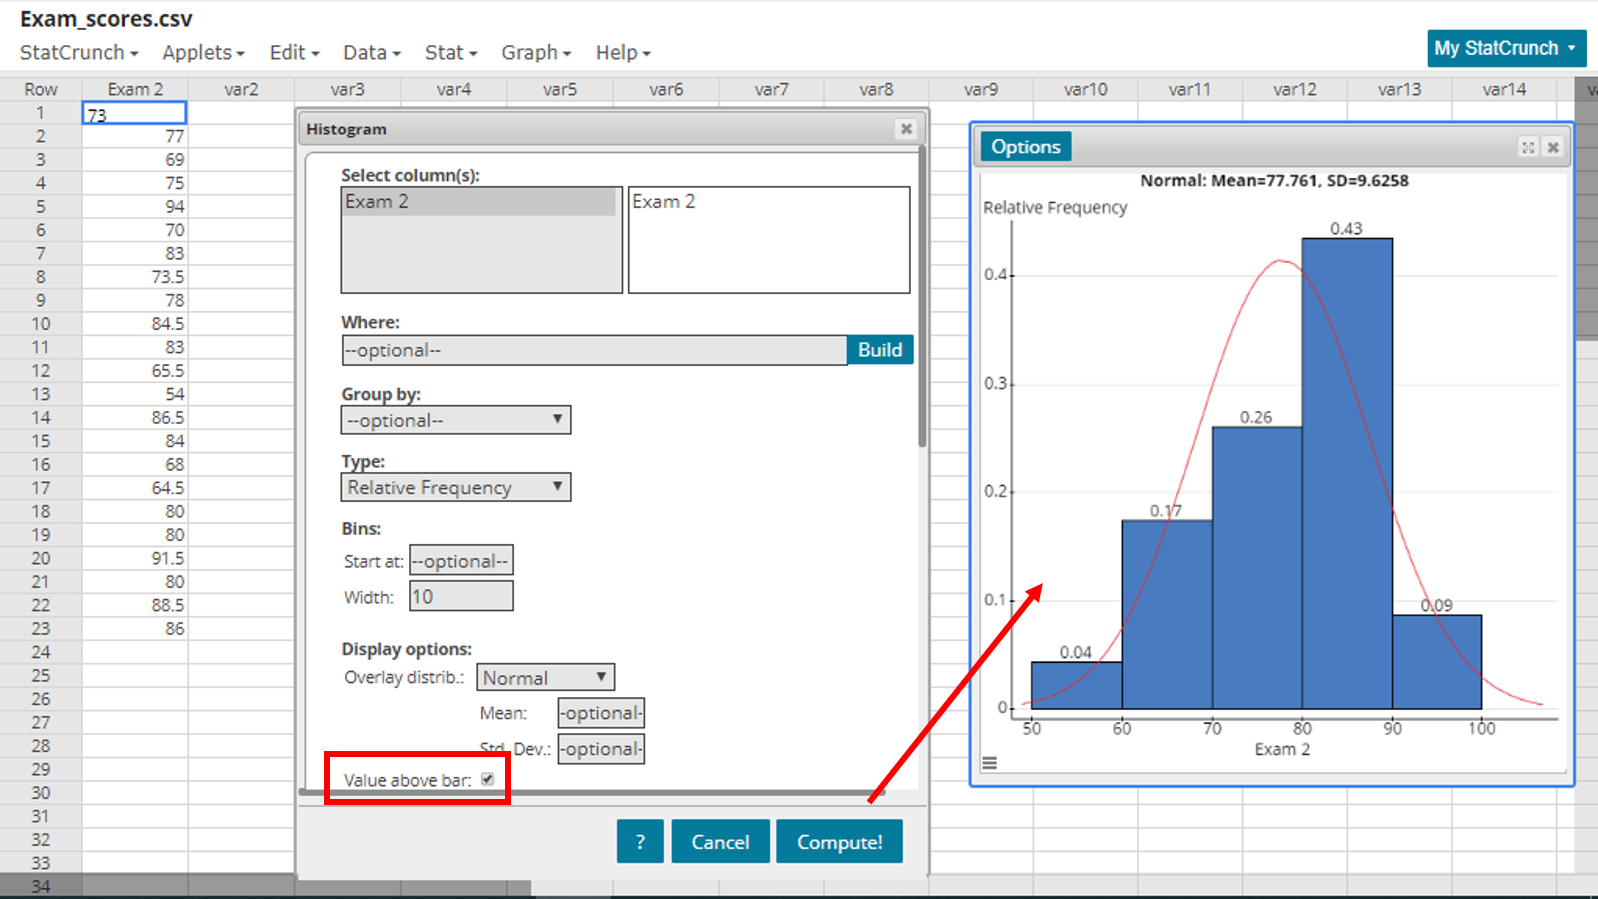Click the Cancel button
The width and height of the screenshot is (1598, 899).
tap(720, 841)
